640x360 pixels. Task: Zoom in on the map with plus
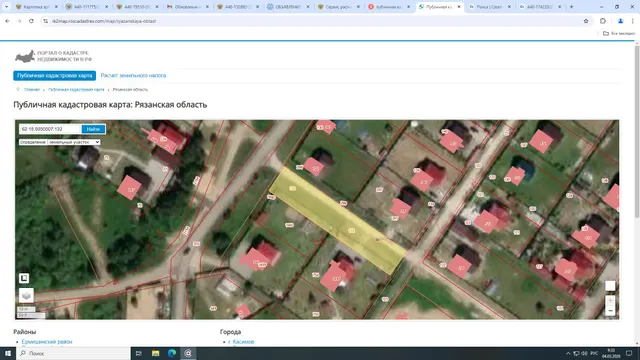click(x=610, y=301)
